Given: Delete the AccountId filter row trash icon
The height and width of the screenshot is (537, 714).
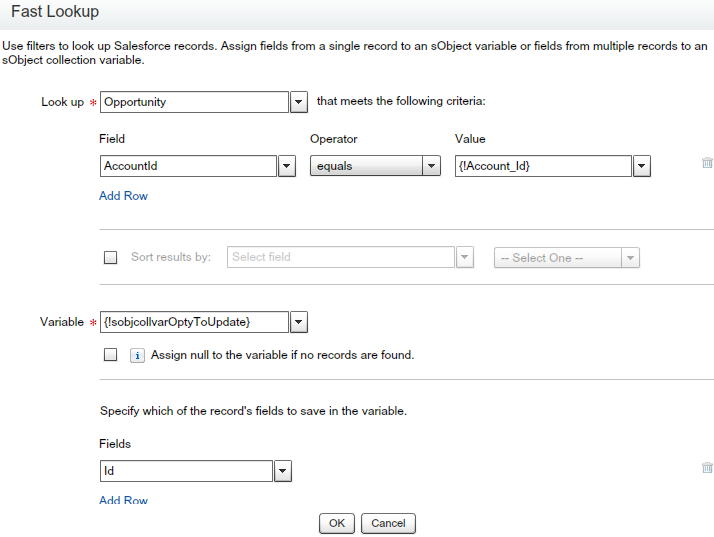Looking at the screenshot, I should pyautogui.click(x=707, y=162).
